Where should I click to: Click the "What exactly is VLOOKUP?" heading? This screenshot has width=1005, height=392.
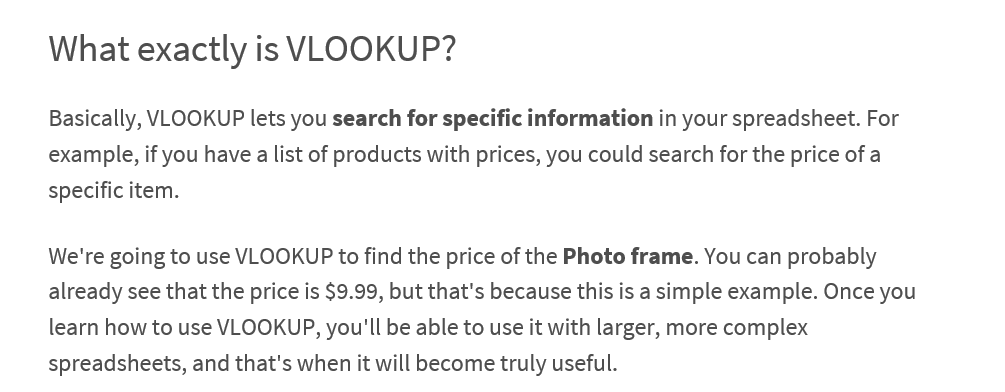click(x=252, y=49)
